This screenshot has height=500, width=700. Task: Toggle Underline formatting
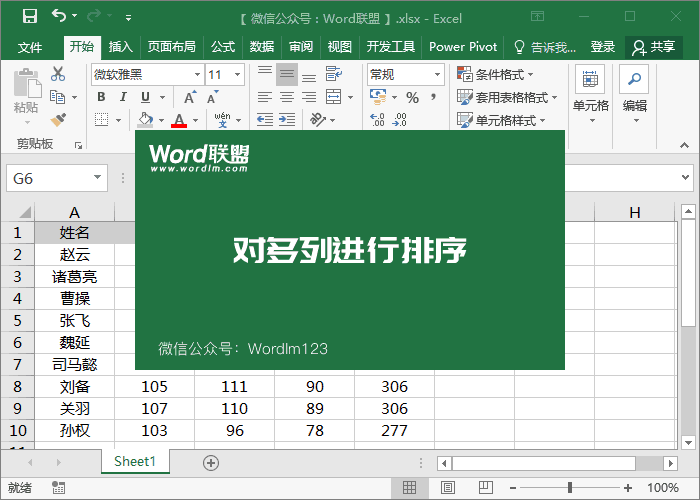pos(145,97)
